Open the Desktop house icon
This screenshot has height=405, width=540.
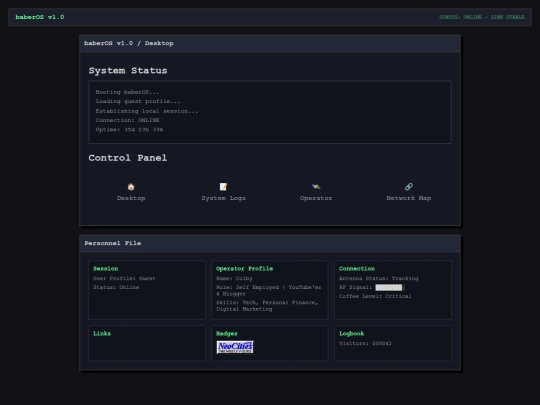[x=131, y=187]
